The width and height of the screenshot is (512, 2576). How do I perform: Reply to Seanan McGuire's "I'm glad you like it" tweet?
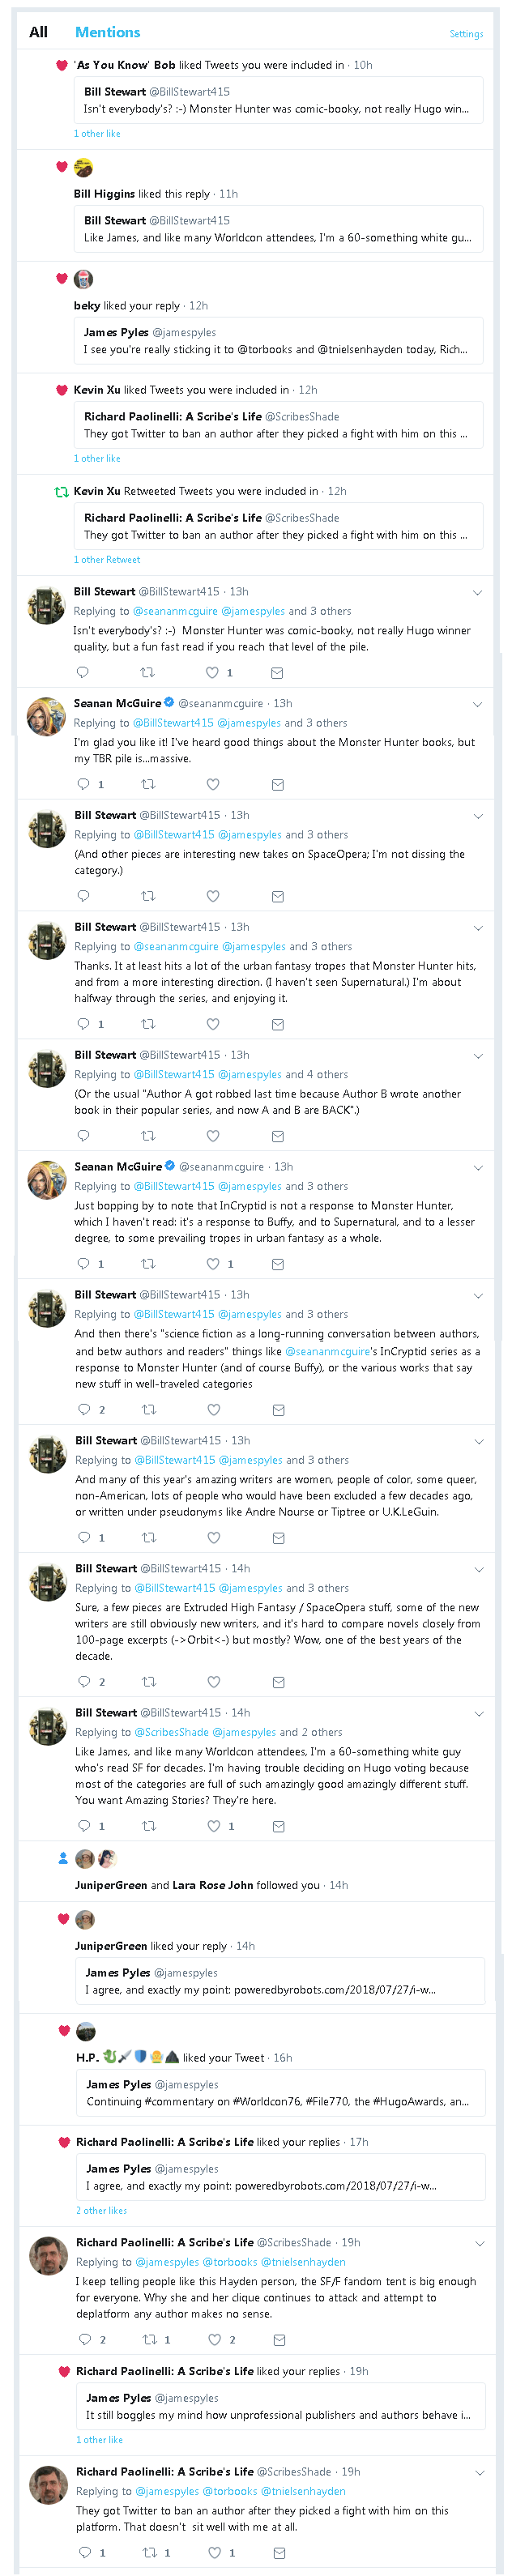coord(84,785)
